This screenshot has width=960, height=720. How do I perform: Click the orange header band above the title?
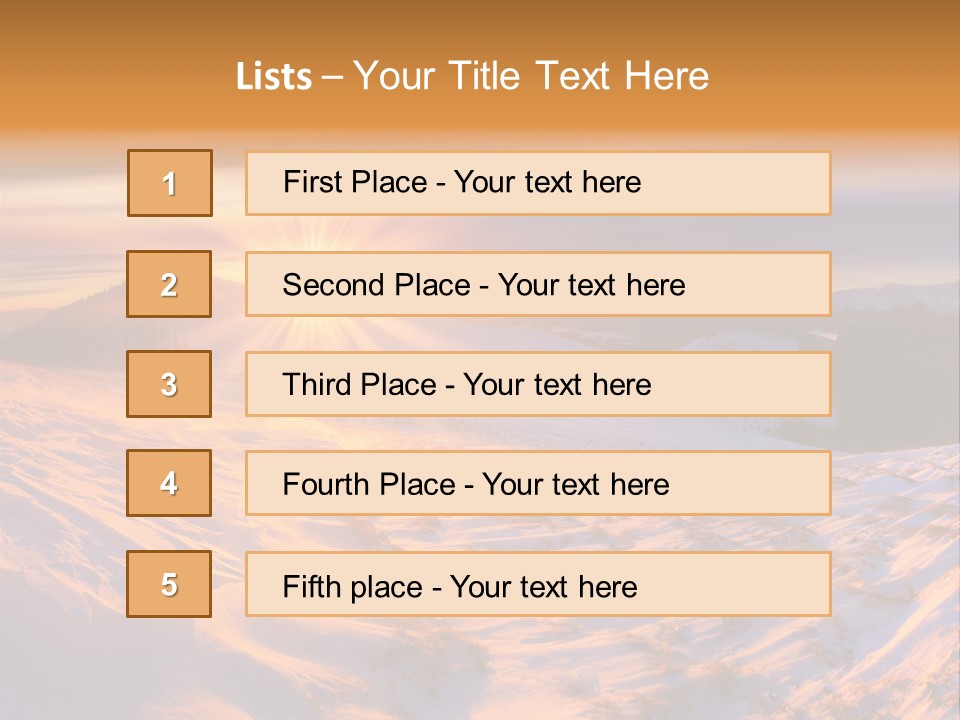(x=480, y=24)
